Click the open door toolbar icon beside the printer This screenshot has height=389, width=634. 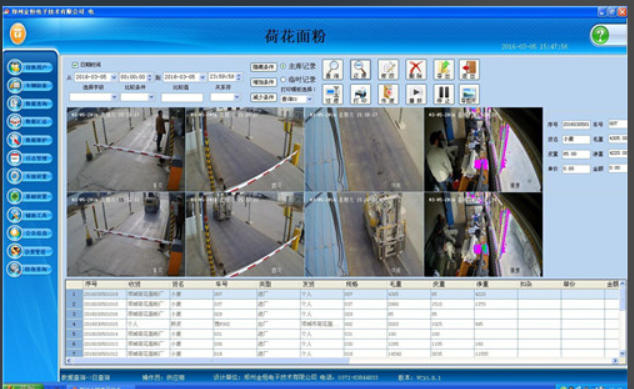click(x=388, y=94)
